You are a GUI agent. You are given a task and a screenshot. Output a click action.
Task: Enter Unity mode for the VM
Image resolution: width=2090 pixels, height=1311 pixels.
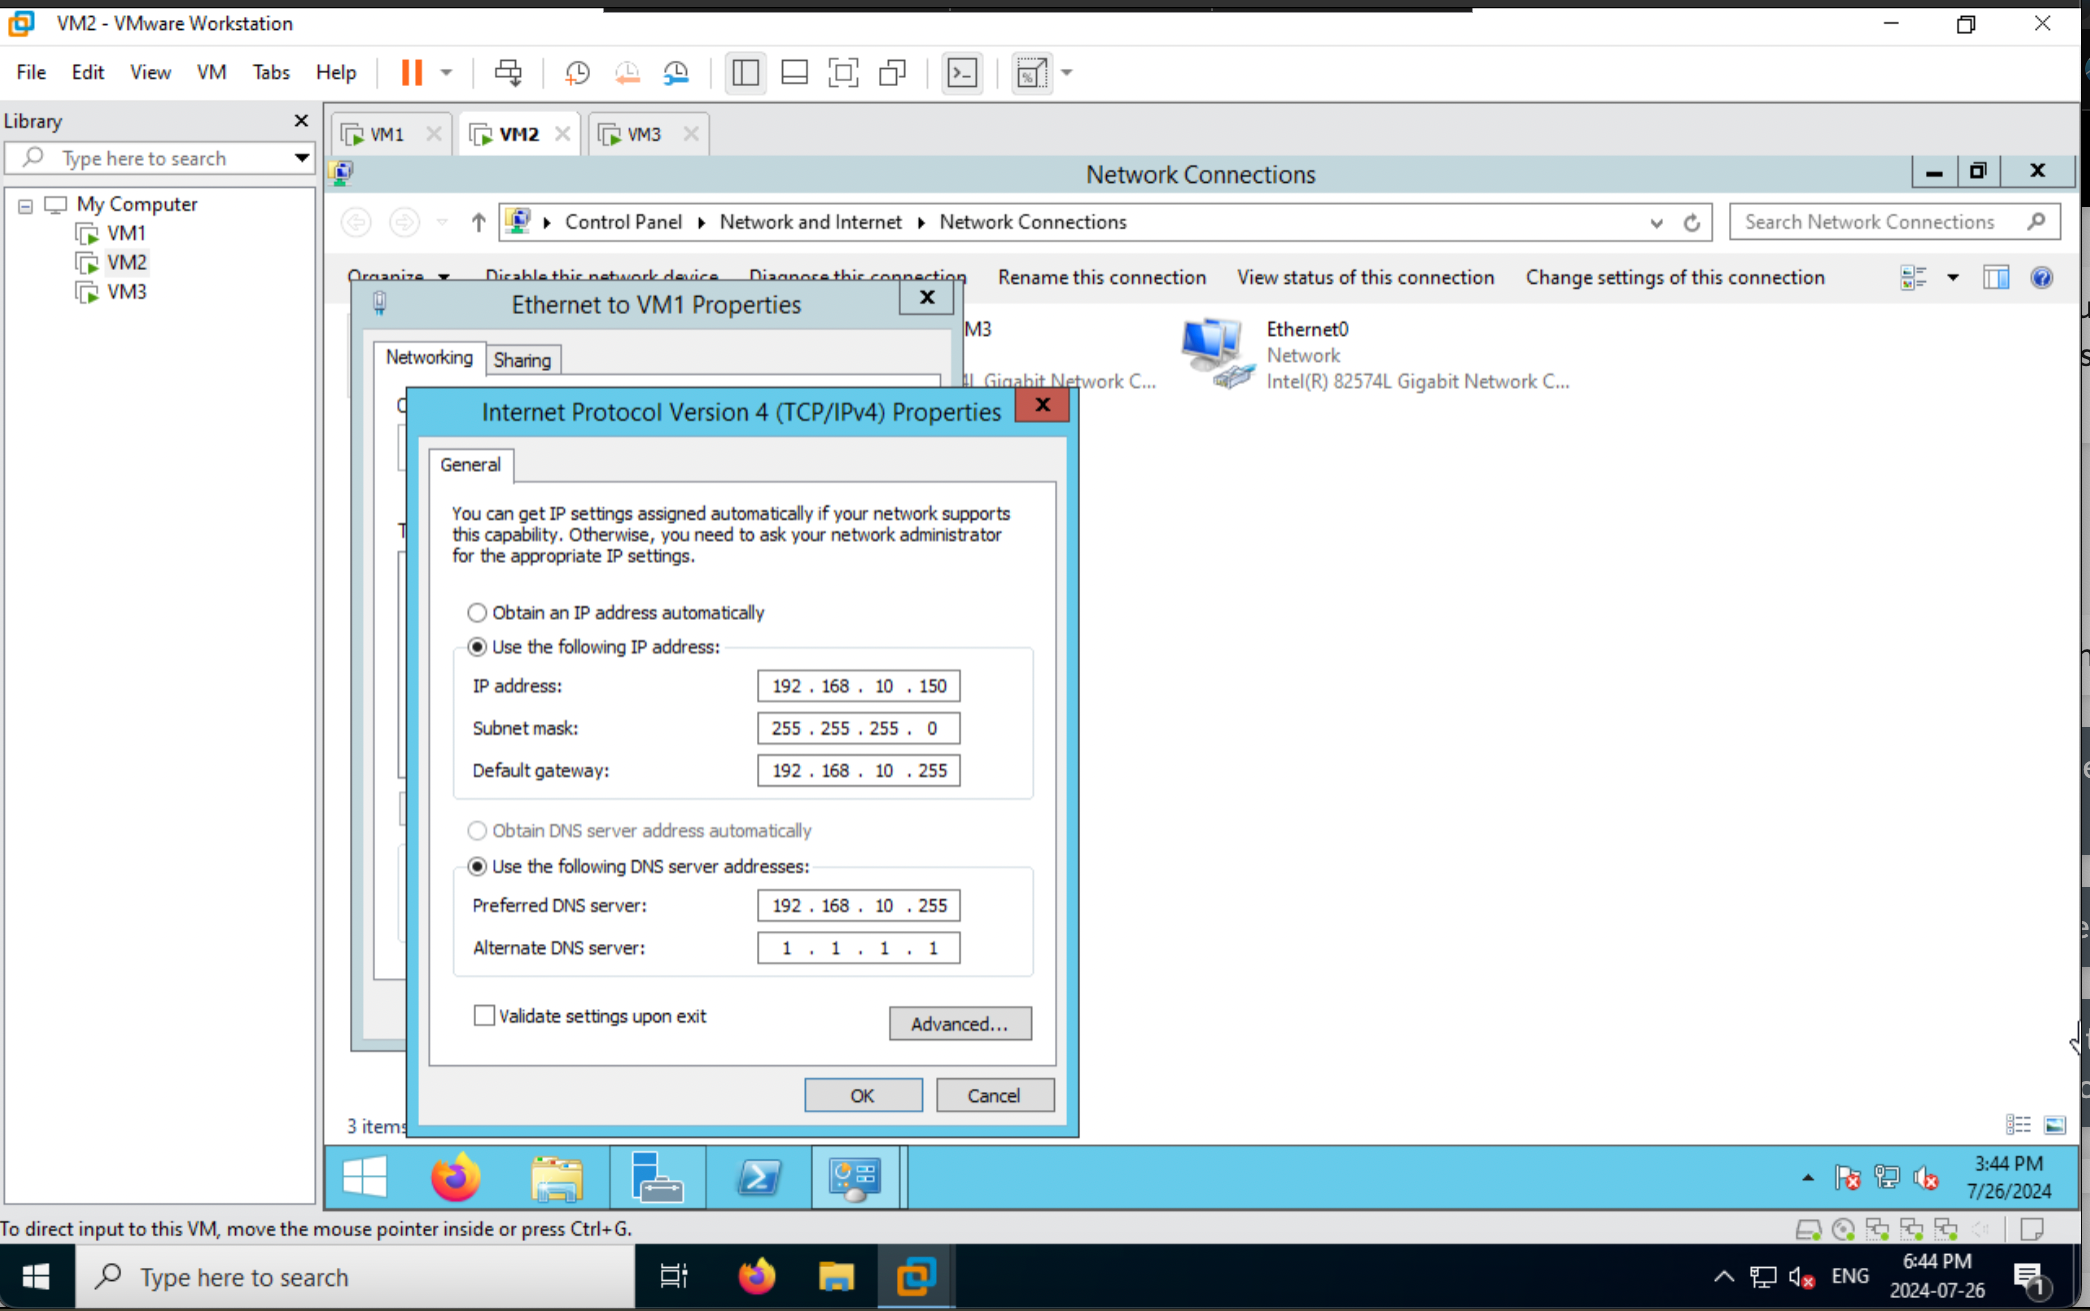coord(893,72)
